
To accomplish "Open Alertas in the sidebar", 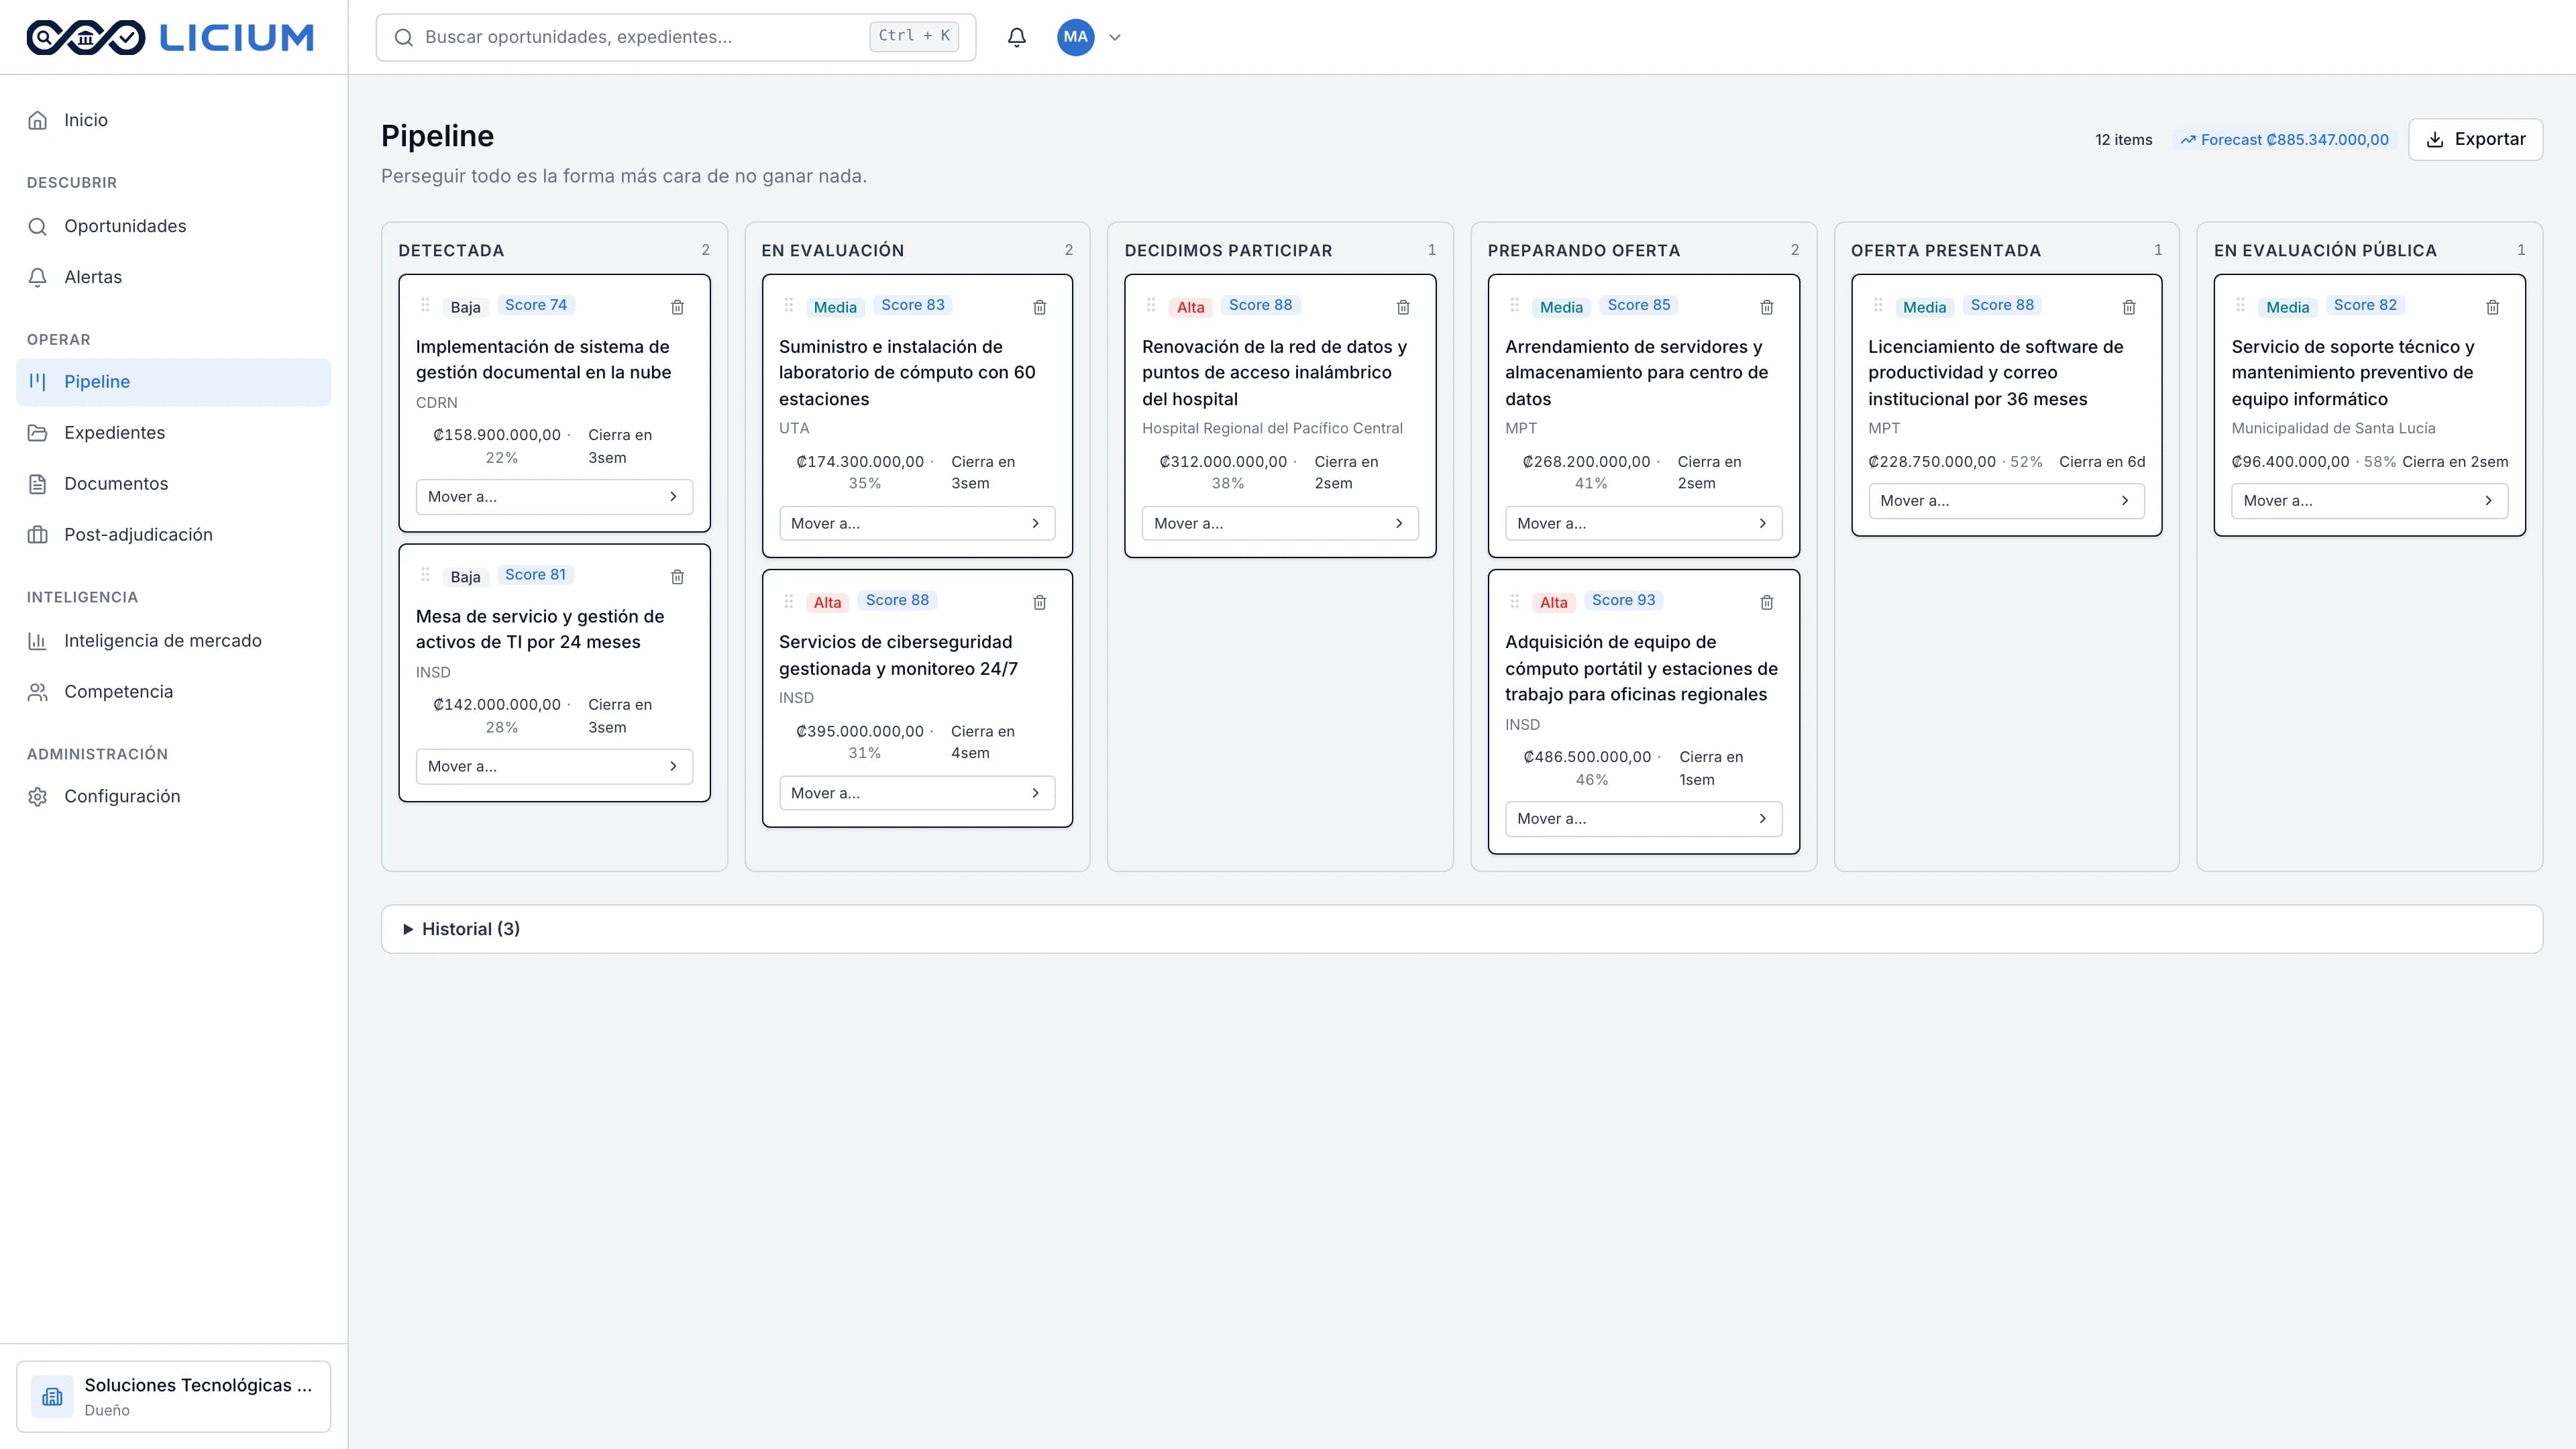I will [173, 277].
